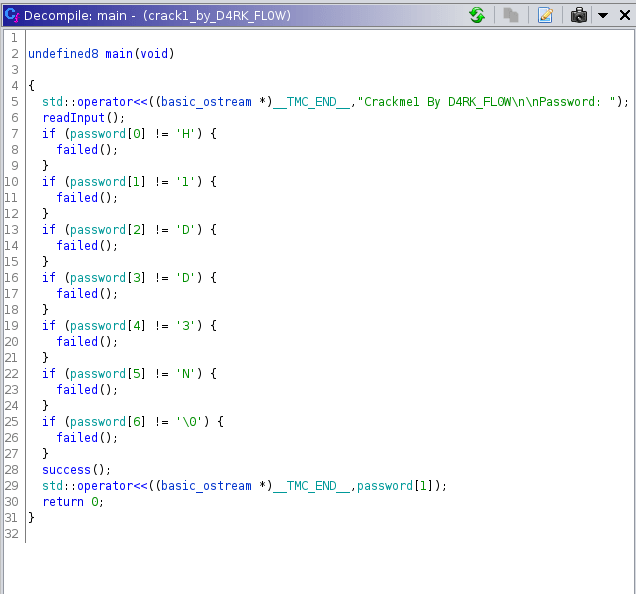
Task: Click the green re-decompile refresh icon
Action: click(x=477, y=15)
